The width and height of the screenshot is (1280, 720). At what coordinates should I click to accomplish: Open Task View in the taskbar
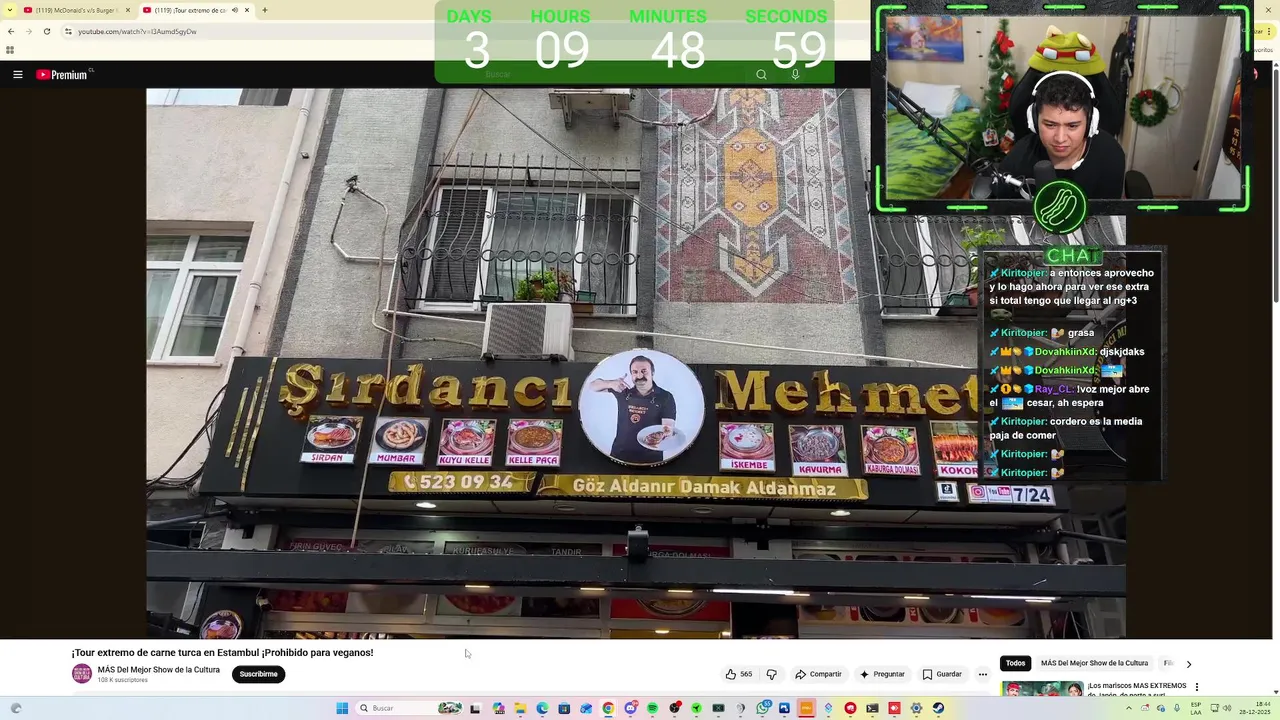pyautogui.click(x=475, y=708)
